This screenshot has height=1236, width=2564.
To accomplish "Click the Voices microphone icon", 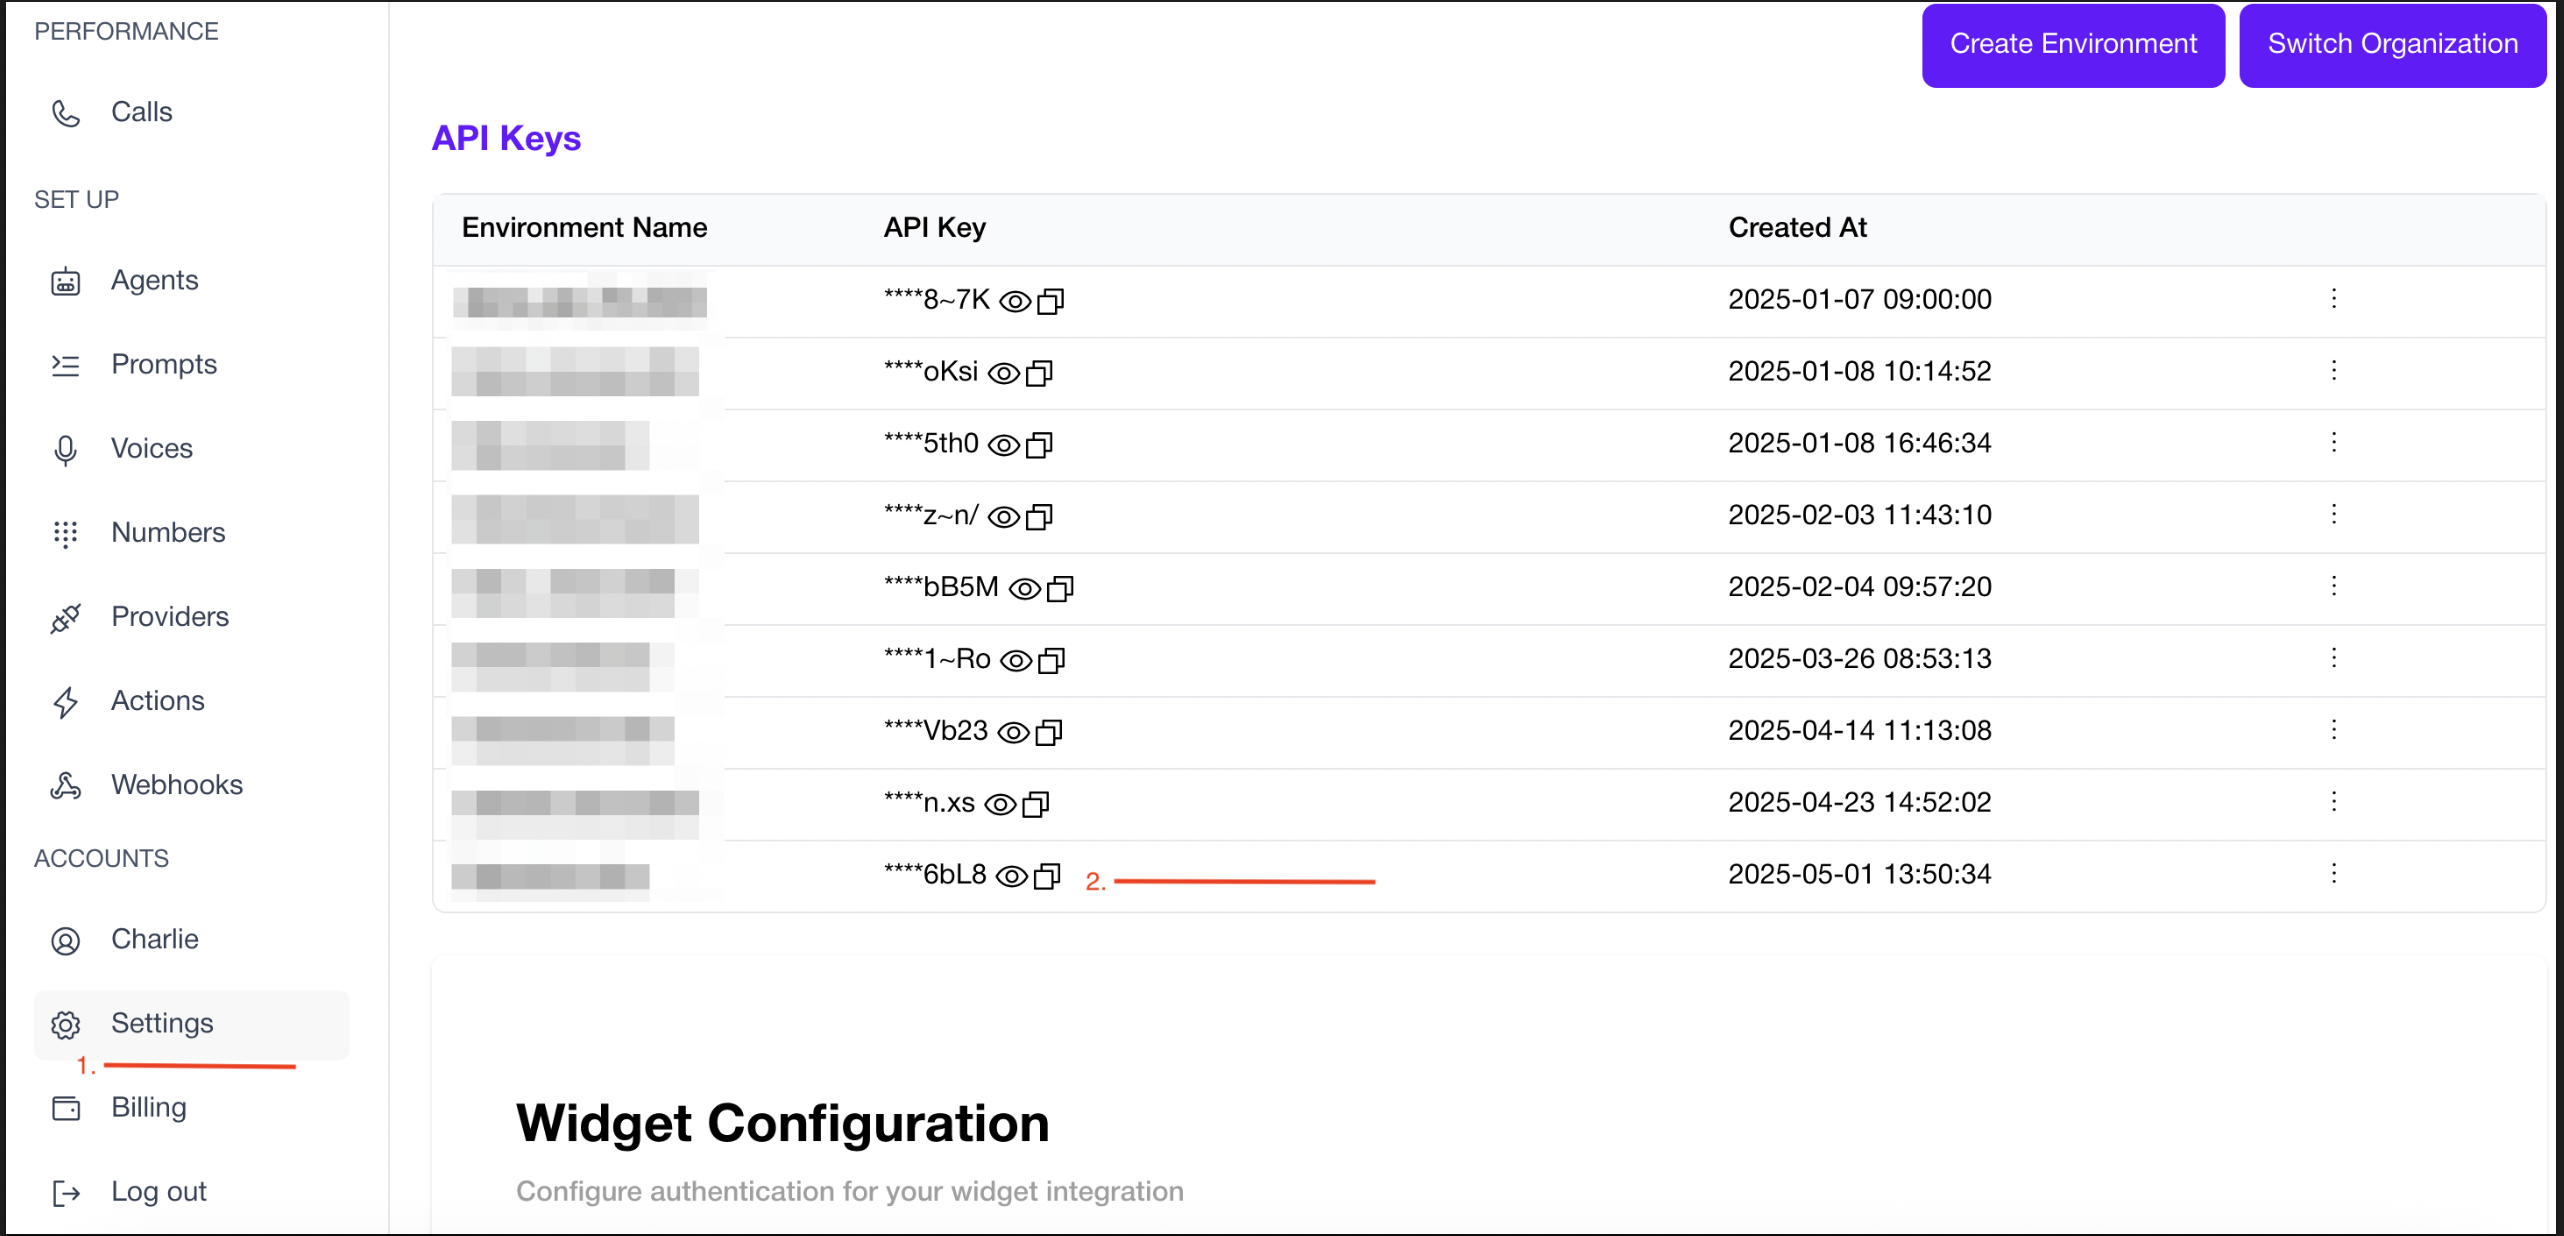I will (x=66, y=451).
